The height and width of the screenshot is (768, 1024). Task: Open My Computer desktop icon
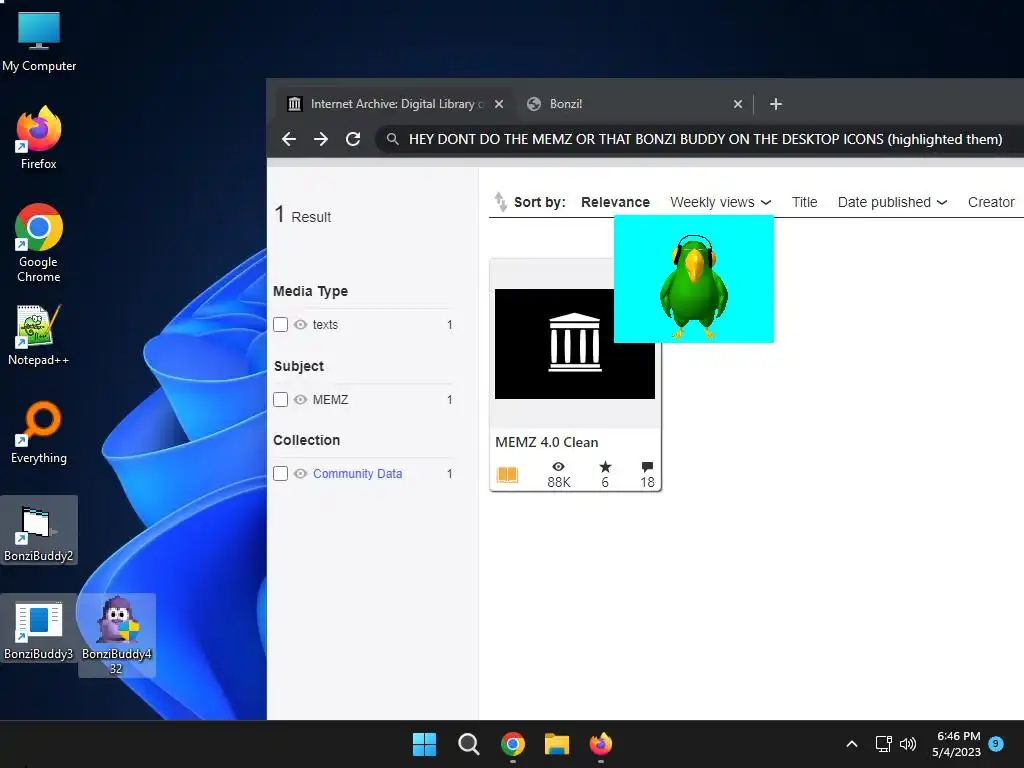click(x=39, y=42)
